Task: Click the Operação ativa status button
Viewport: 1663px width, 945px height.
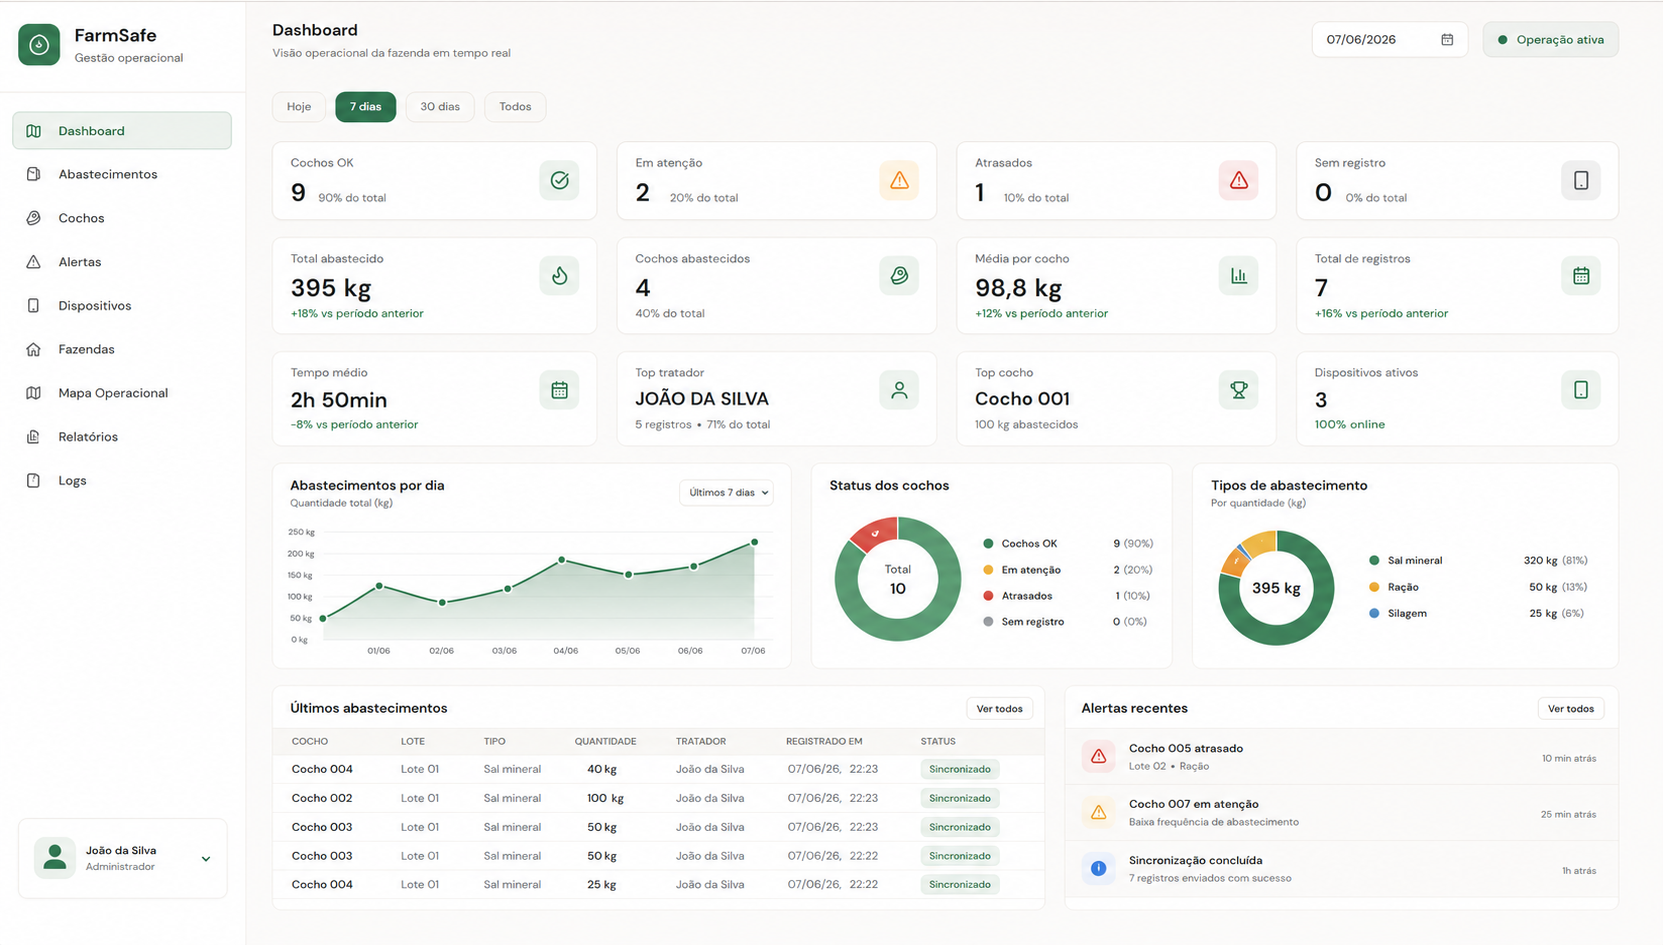Action: click(x=1551, y=40)
